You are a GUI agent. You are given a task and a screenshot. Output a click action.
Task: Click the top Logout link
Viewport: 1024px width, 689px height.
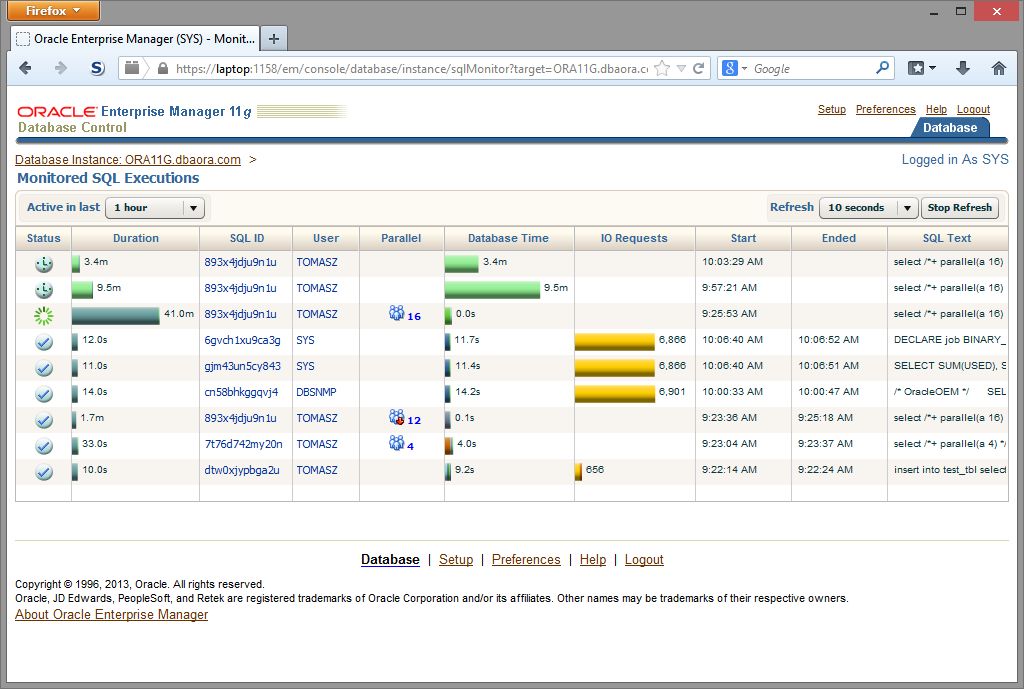(x=973, y=109)
